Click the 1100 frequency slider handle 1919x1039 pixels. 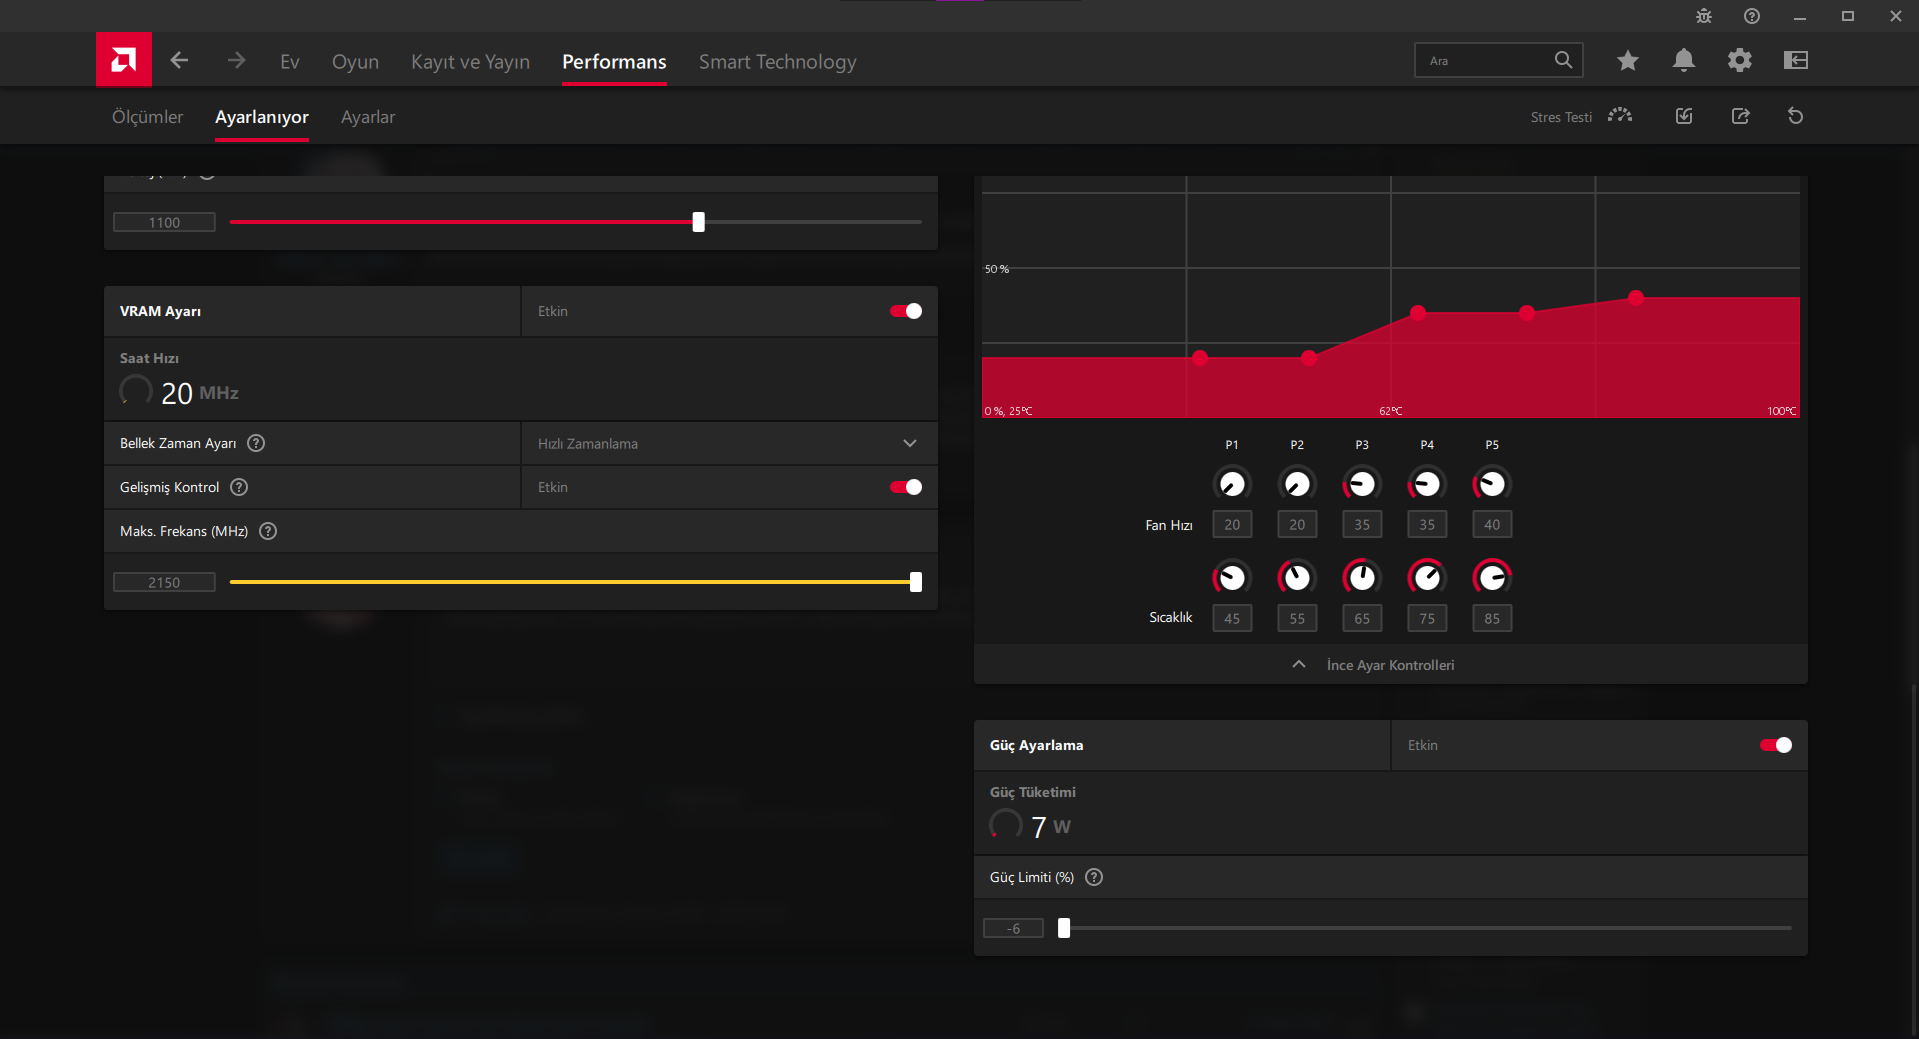tap(699, 222)
